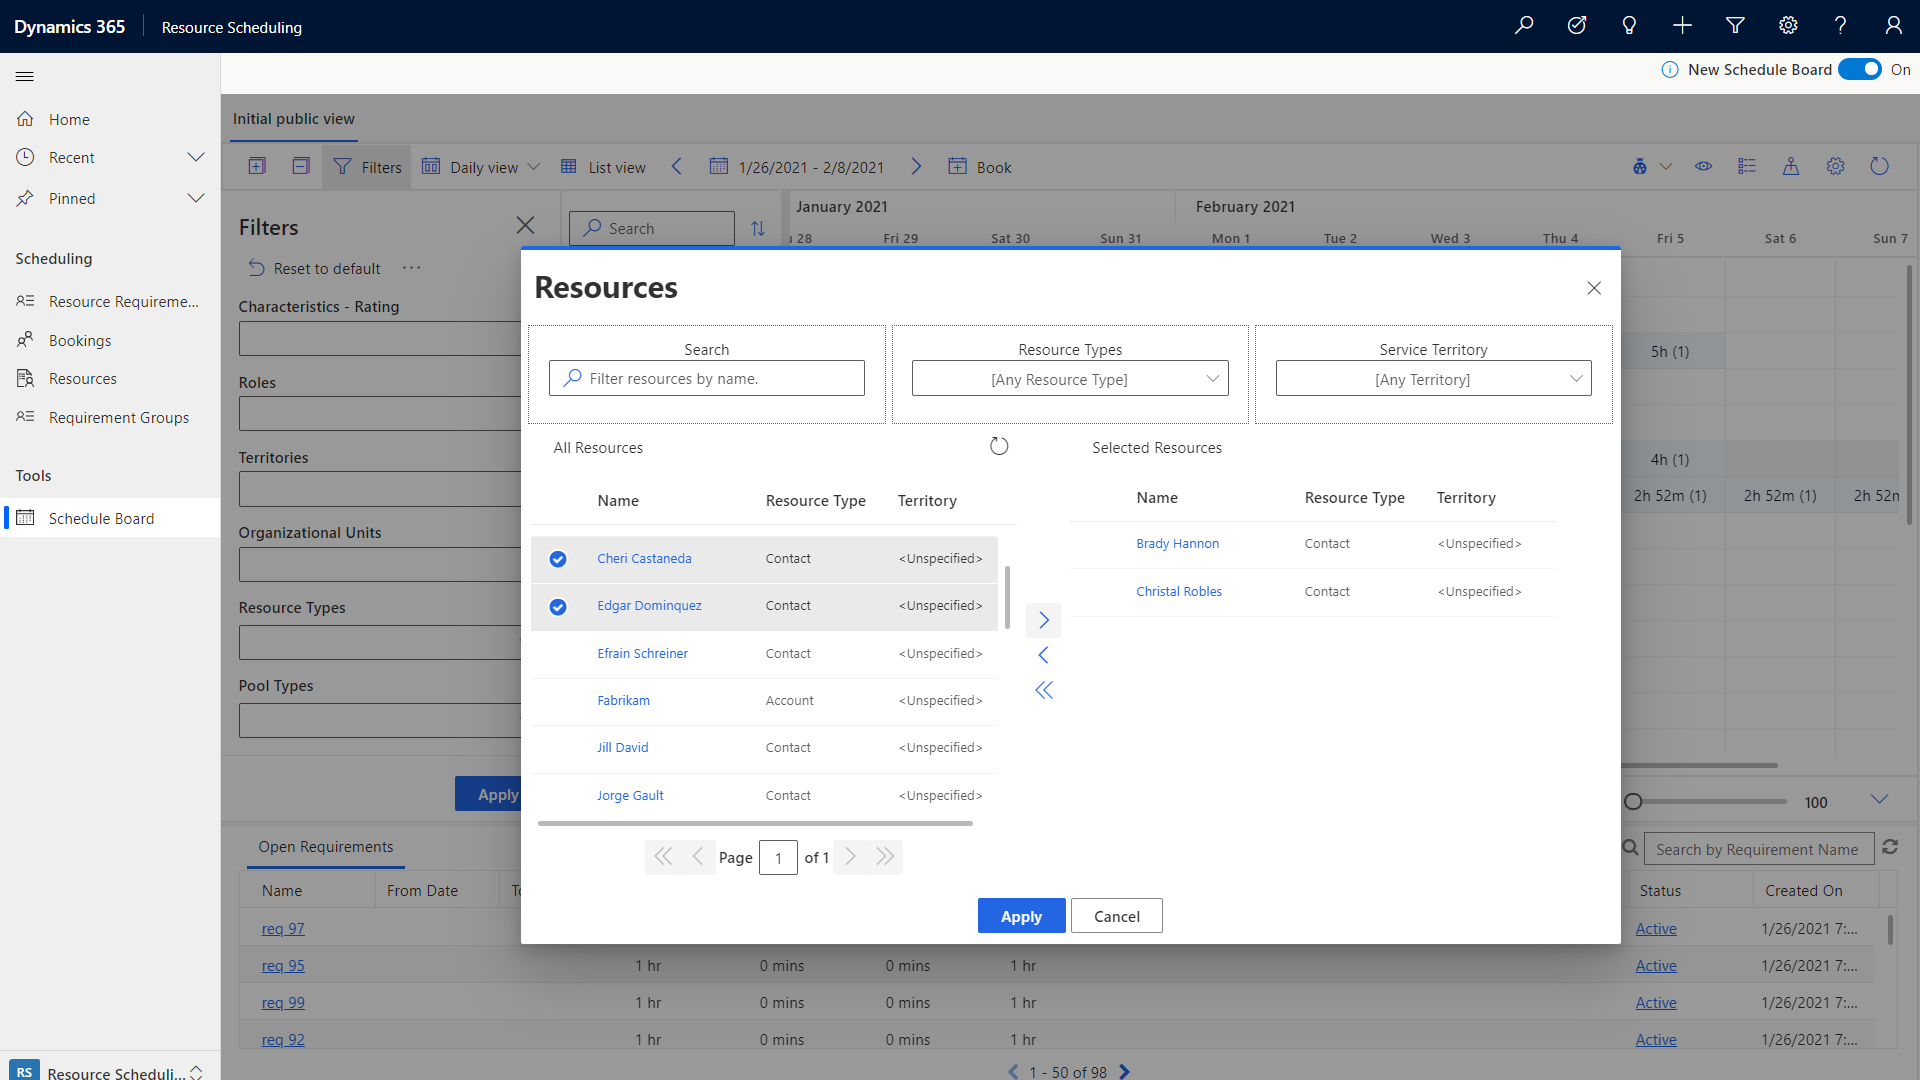Check the Cheri Castaneda checkbox
This screenshot has height=1080, width=1920.
(x=556, y=558)
